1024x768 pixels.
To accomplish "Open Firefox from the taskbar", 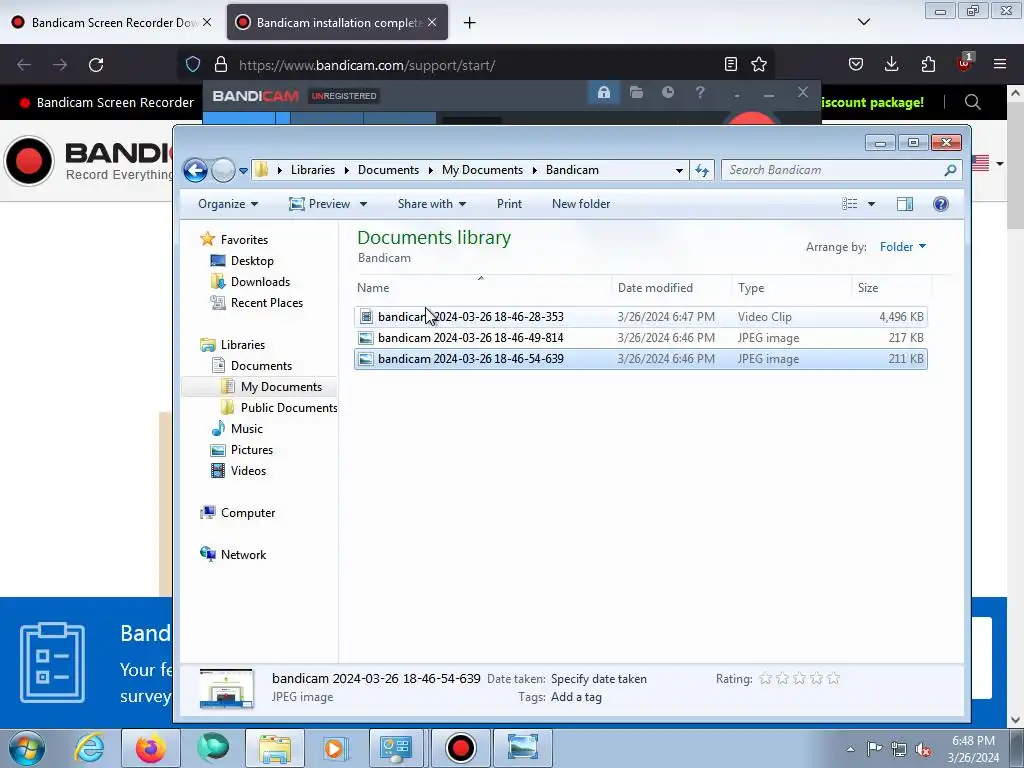I will pos(150,748).
